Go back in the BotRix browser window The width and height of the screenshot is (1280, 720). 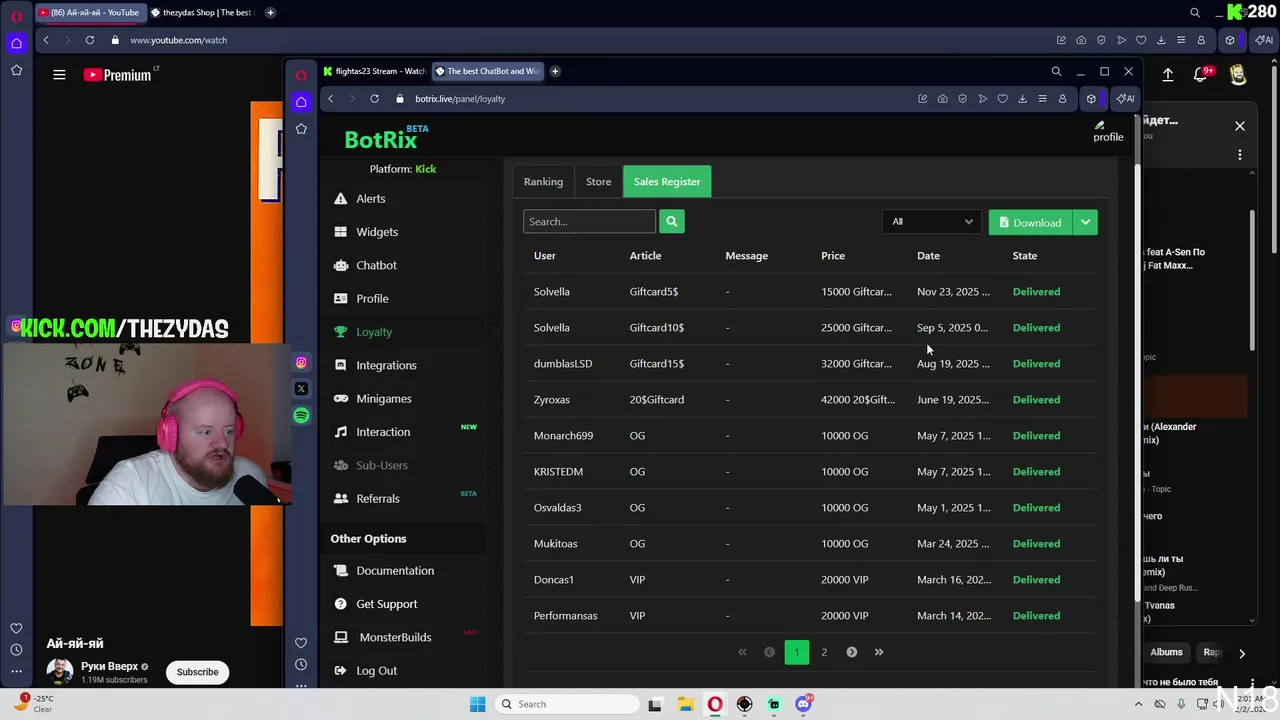(x=331, y=98)
